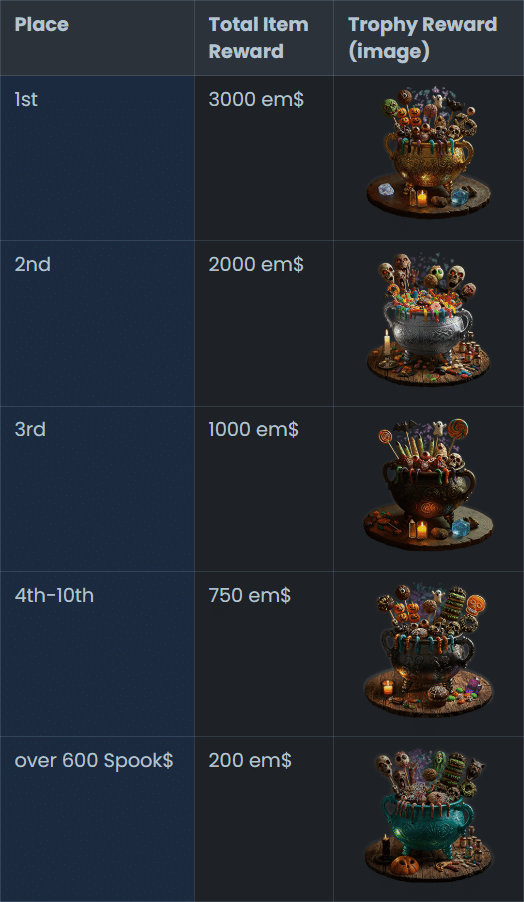Click the bronze cauldron 3rd place trophy
Screen dimensions: 524x902
point(429,483)
